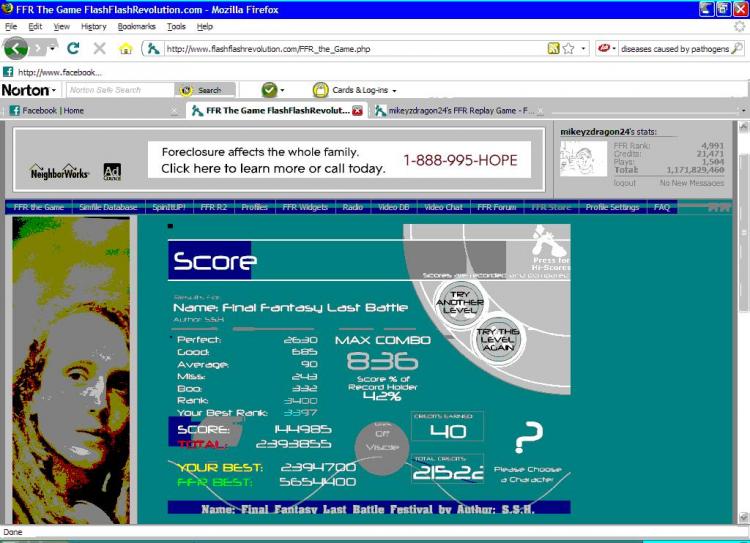Click the Ad Council logo
Viewport: 750px width, 543px height.
point(112,172)
